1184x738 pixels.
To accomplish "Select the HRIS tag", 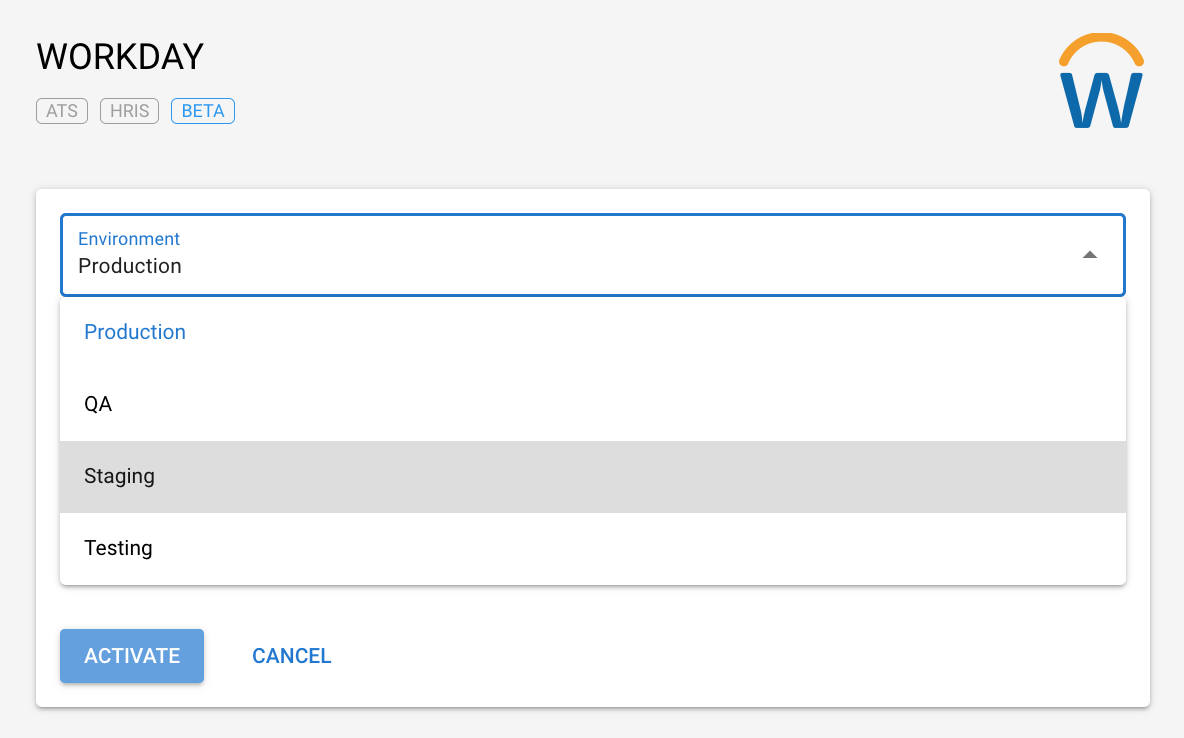I will click(129, 111).
